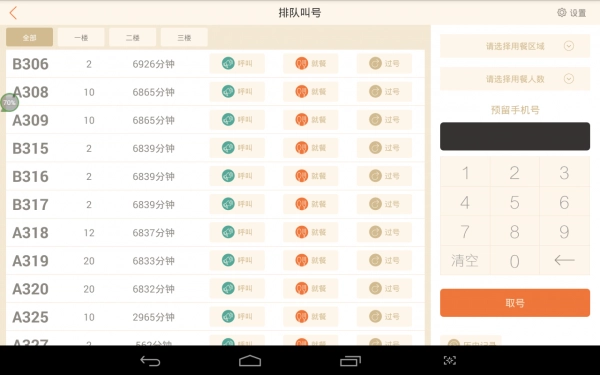Skip number B306 (过号)
600x375 pixels.
384,63
